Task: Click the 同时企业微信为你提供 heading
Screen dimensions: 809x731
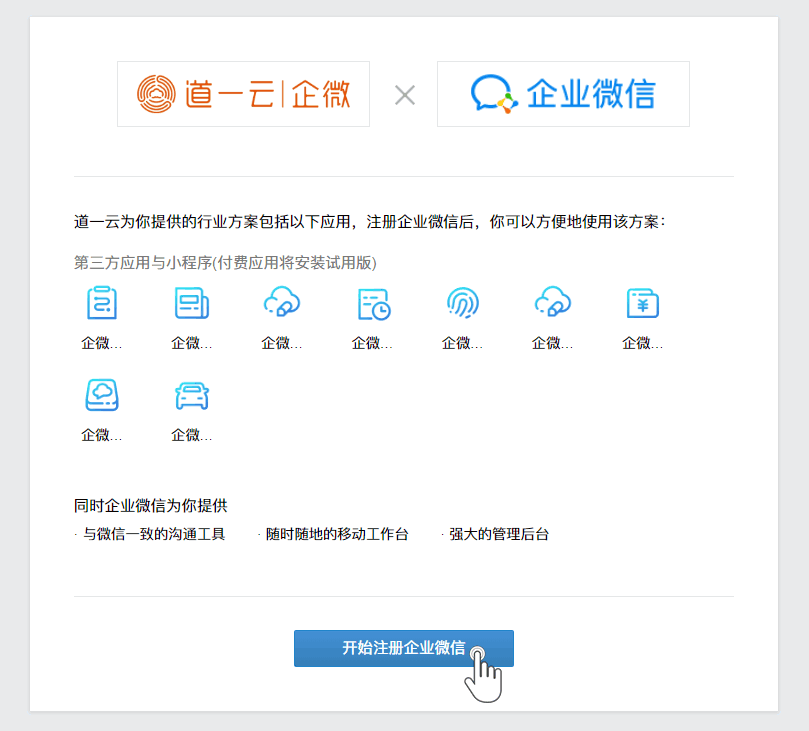Action: (150, 505)
